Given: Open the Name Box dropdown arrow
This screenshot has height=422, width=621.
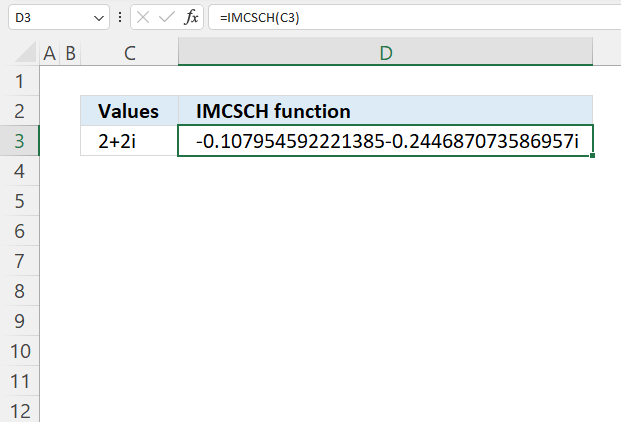Looking at the screenshot, I should point(99,18).
